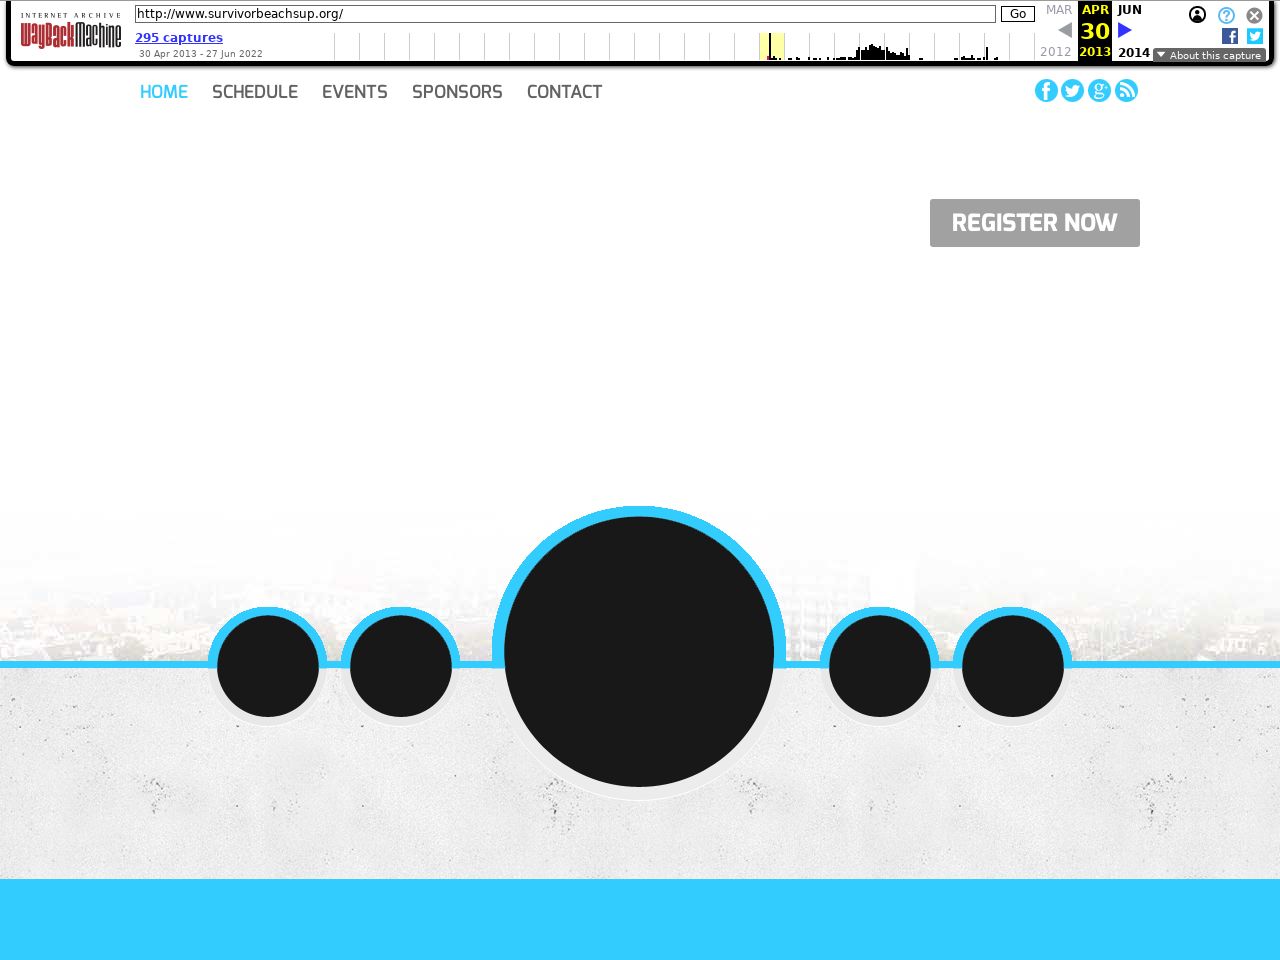This screenshot has width=1280, height=960.
Task: Open the Events menu item
Action: coord(355,92)
